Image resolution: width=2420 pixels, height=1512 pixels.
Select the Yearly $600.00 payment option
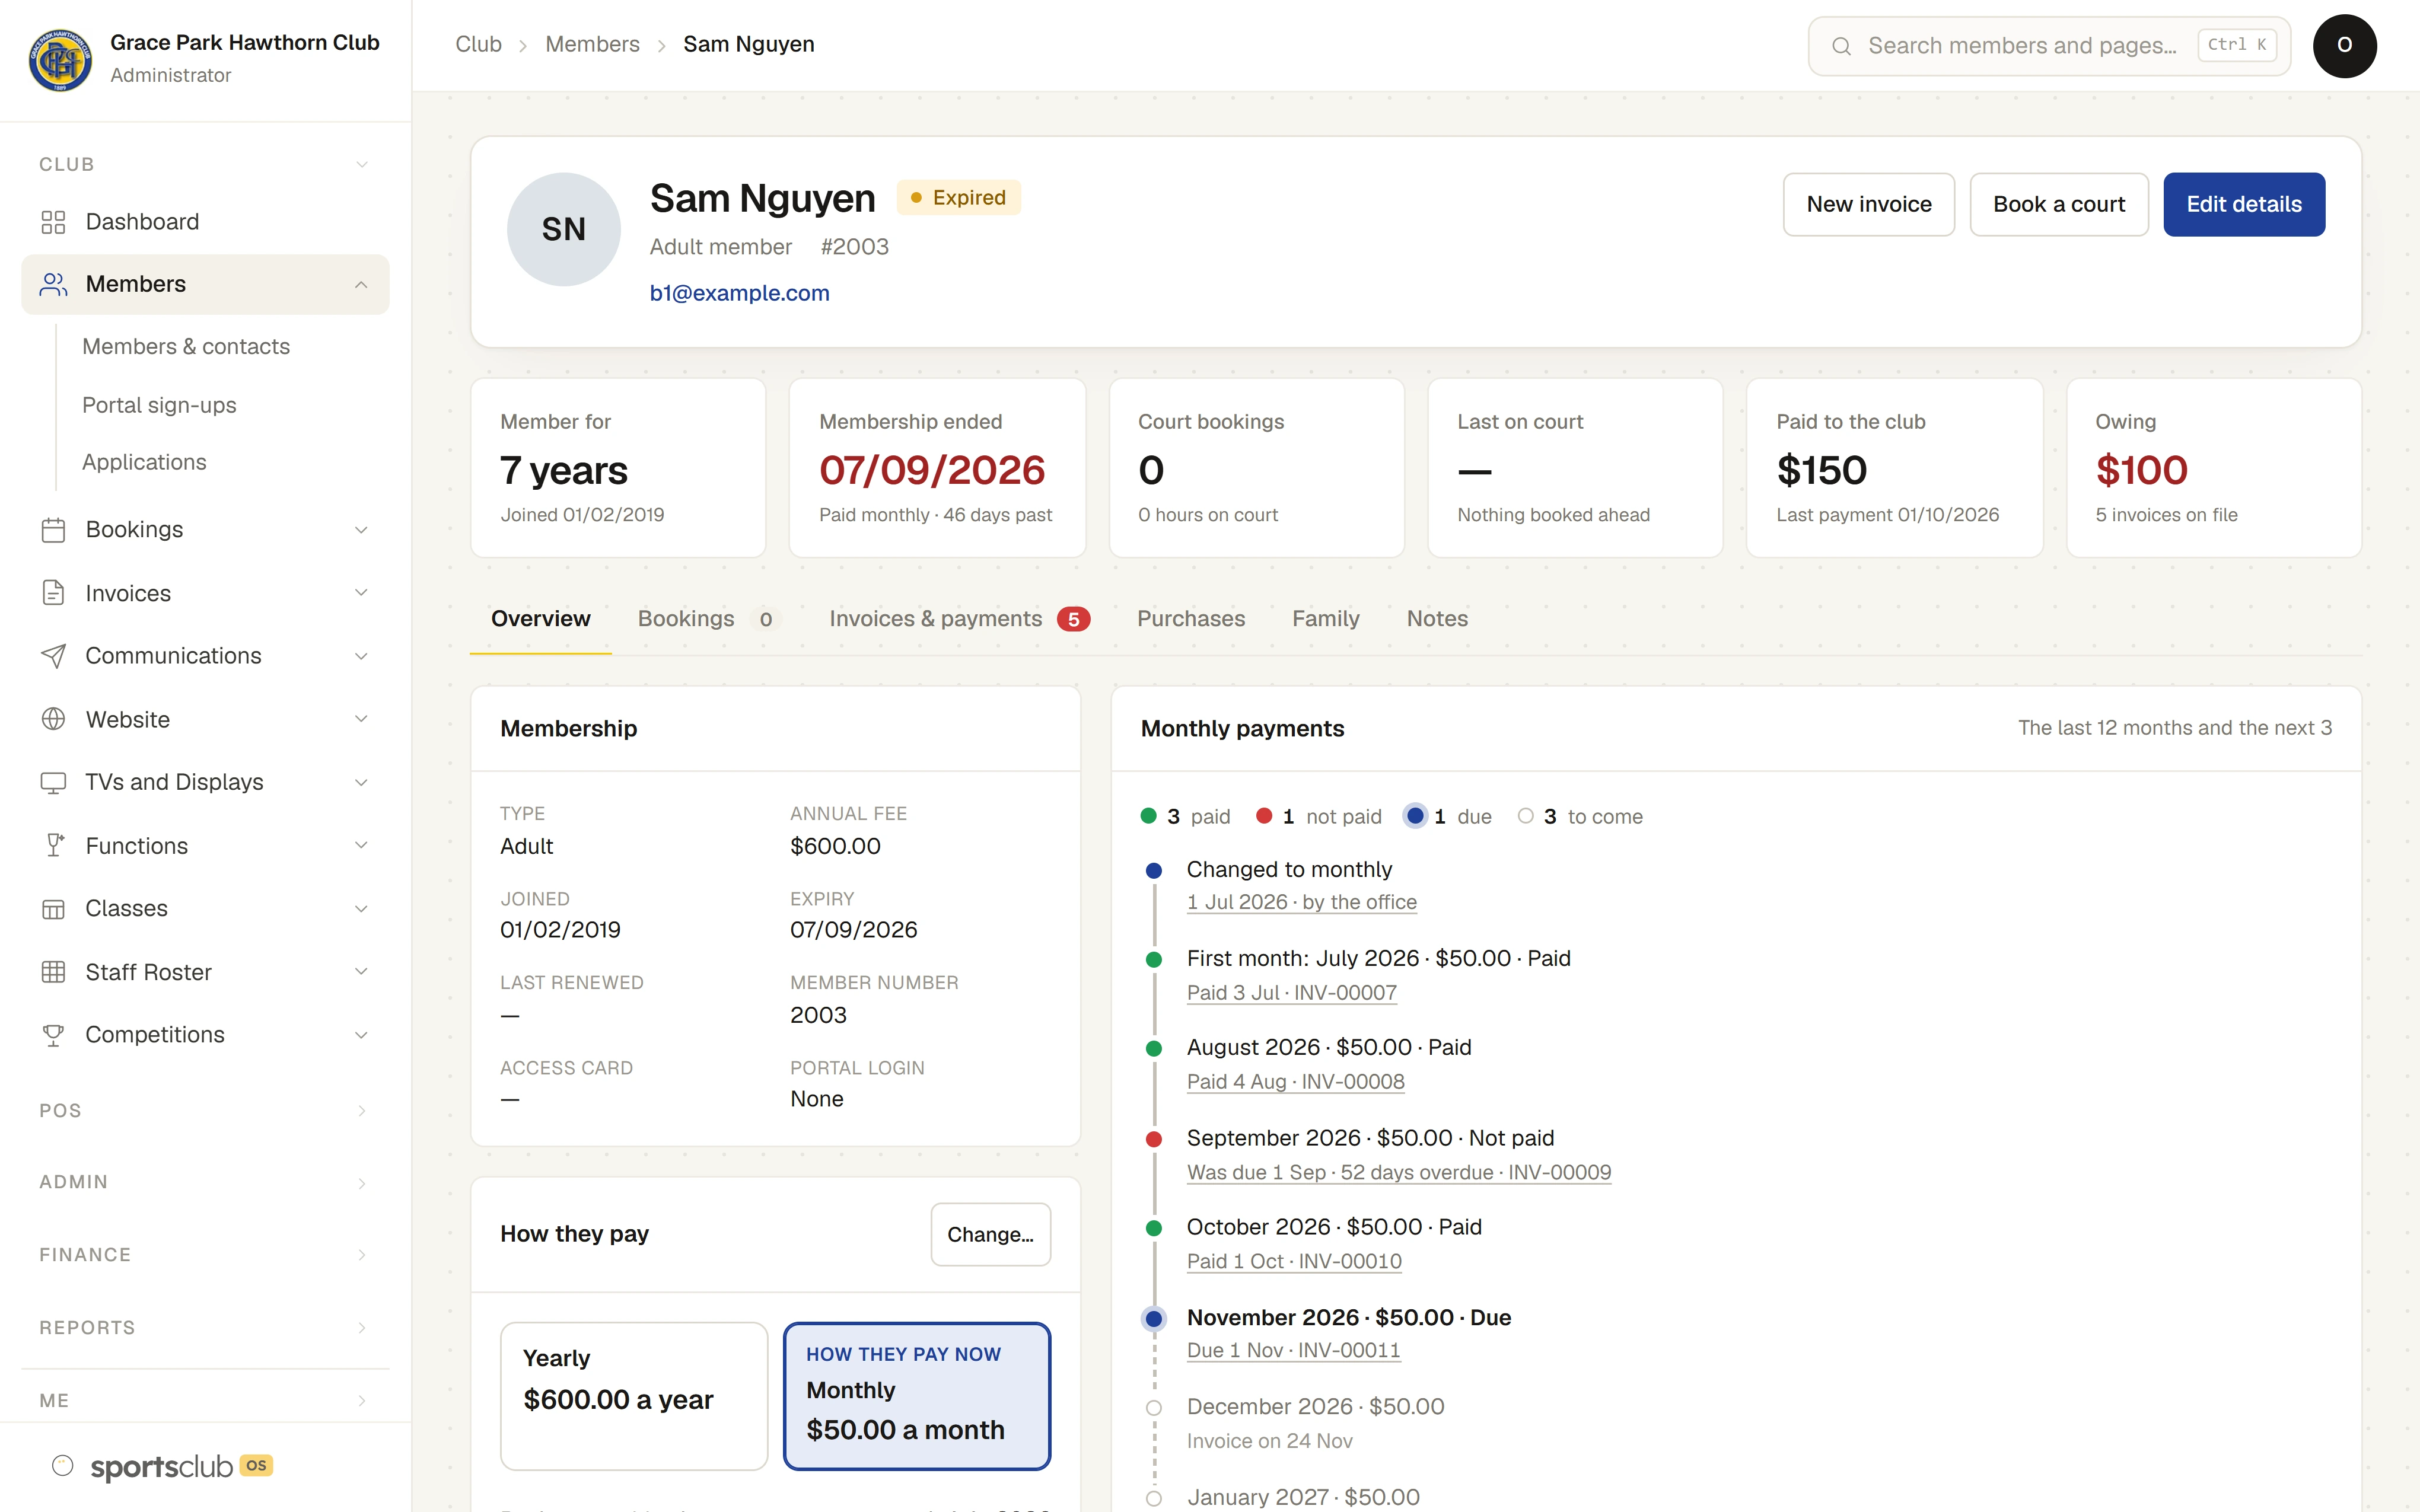(x=634, y=1396)
